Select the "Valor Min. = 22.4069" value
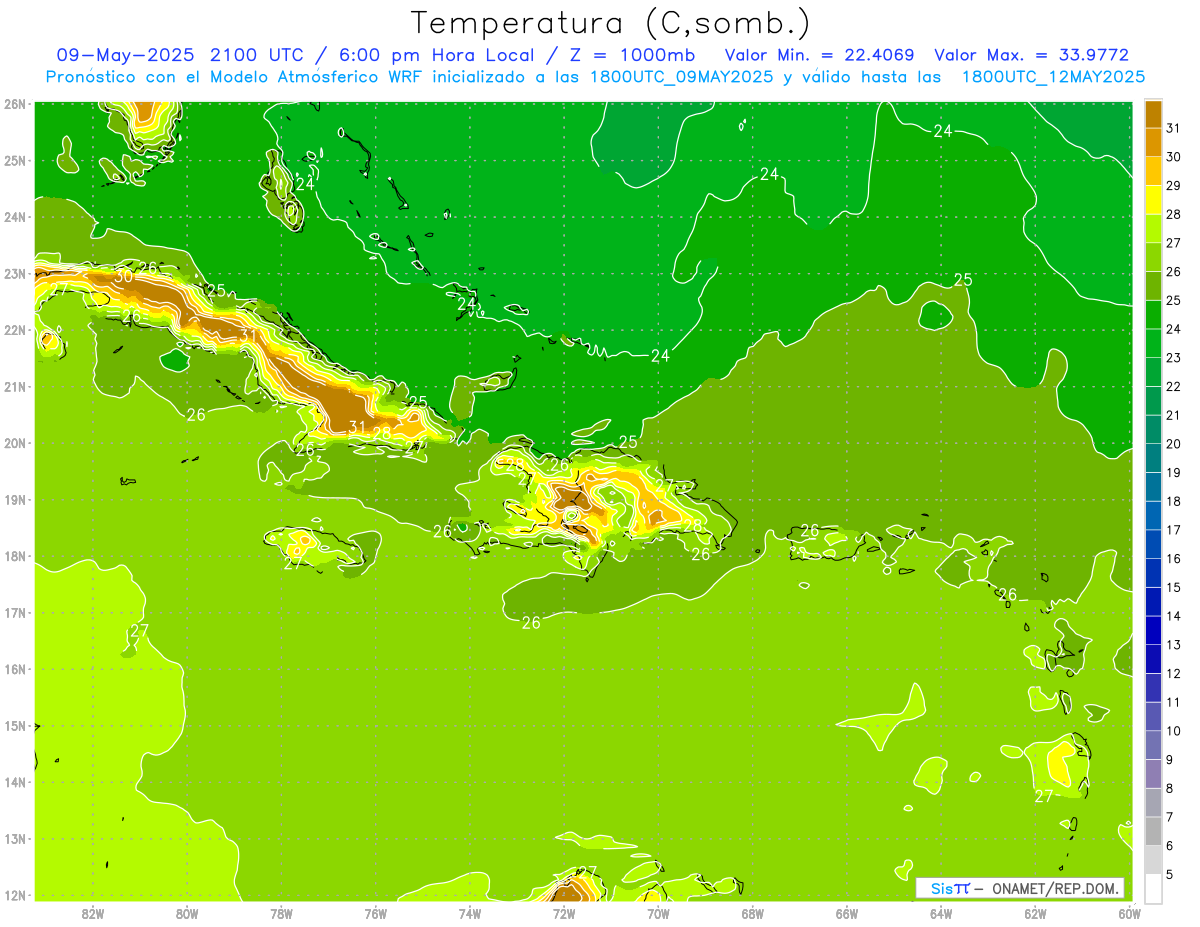The width and height of the screenshot is (1200, 927). [819, 55]
